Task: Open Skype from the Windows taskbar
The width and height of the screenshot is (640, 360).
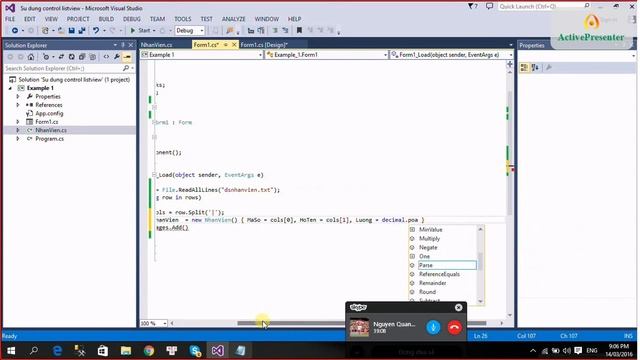Action: [195, 351]
